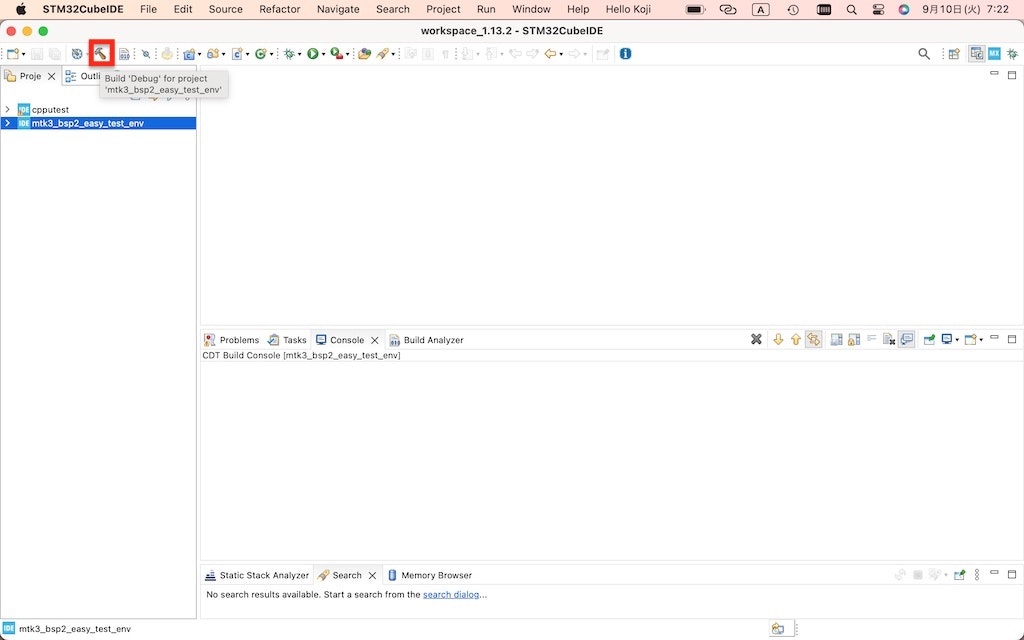Run the application with the green Run icon
Screen dimensions: 1024x640
[311, 54]
